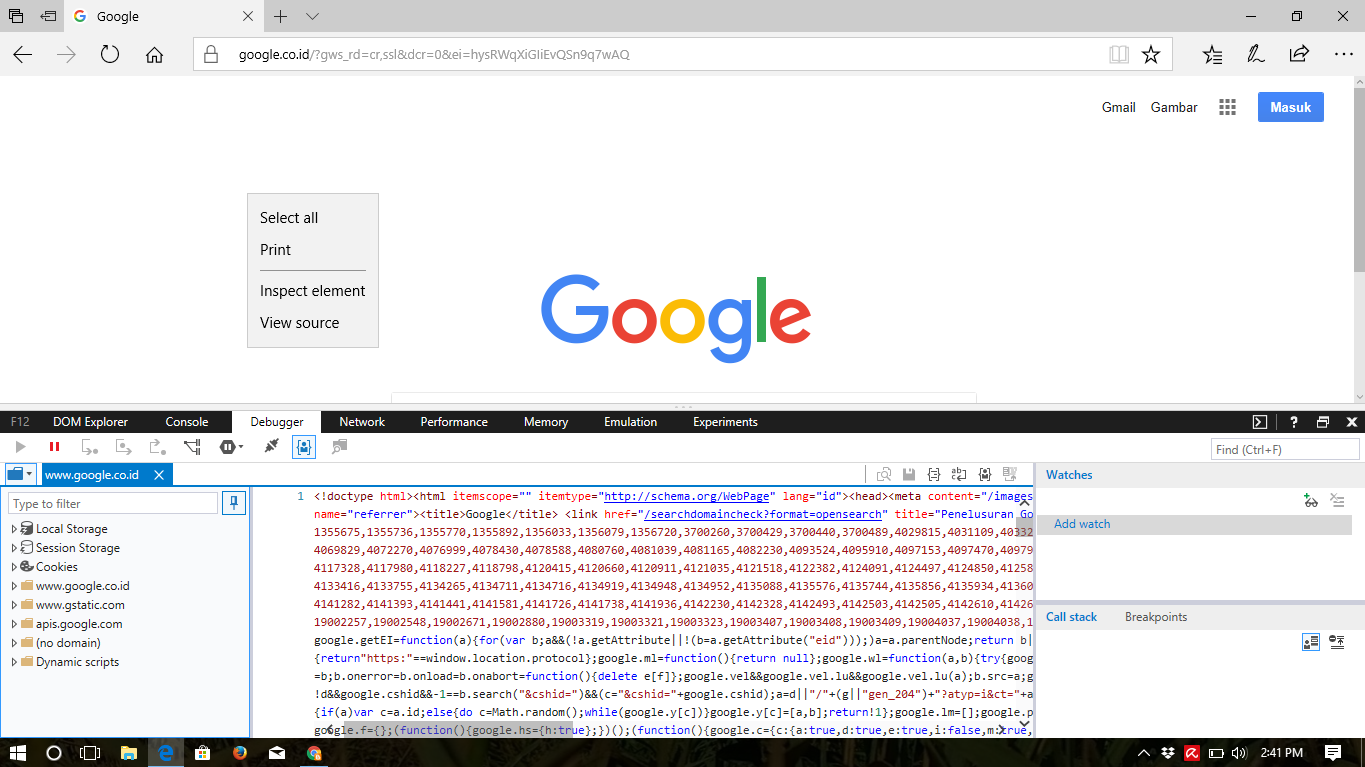Click the Mark as library code icon

pyautogui.click(x=985, y=474)
